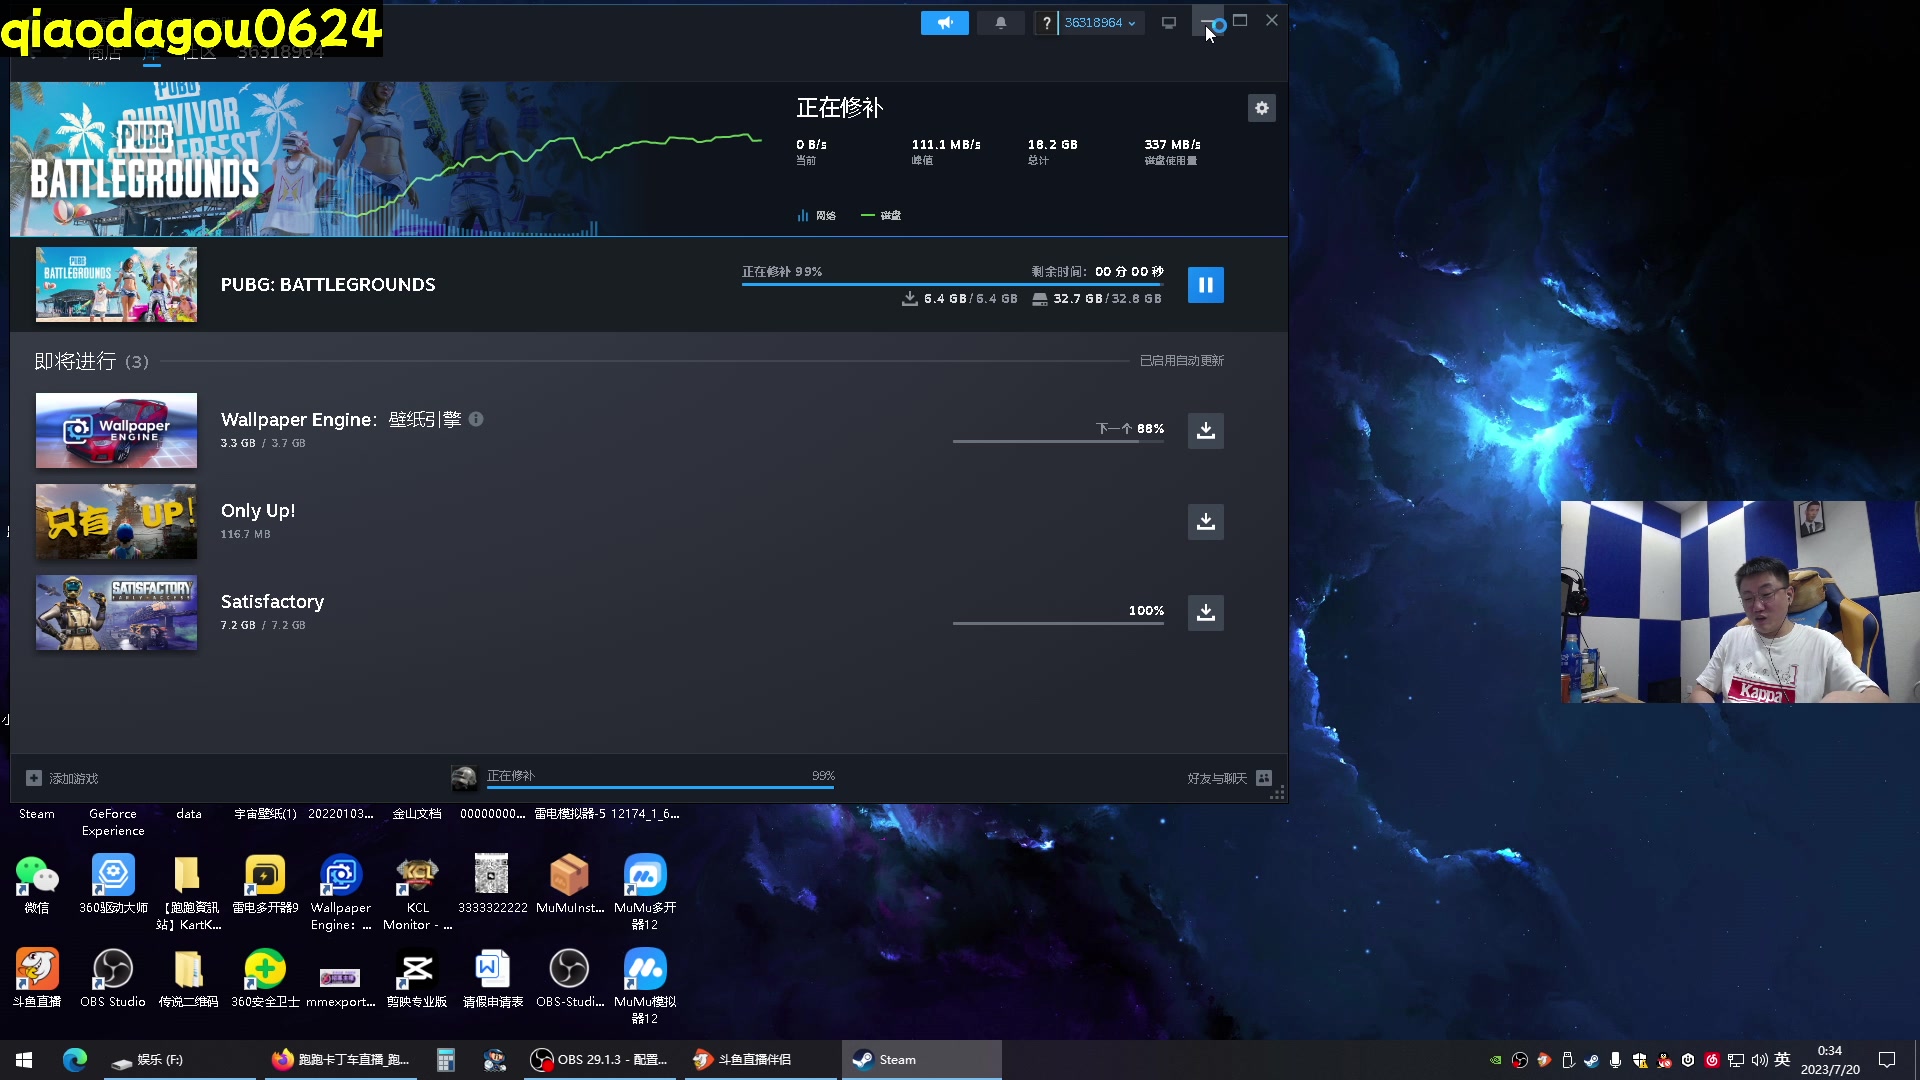Open the MuMu多开器12 desktop icon
The width and height of the screenshot is (1920, 1080).
pos(645,893)
